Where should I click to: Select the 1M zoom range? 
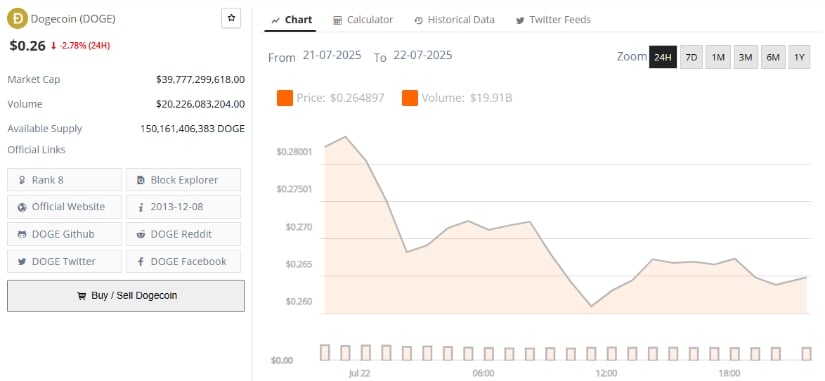pyautogui.click(x=718, y=57)
